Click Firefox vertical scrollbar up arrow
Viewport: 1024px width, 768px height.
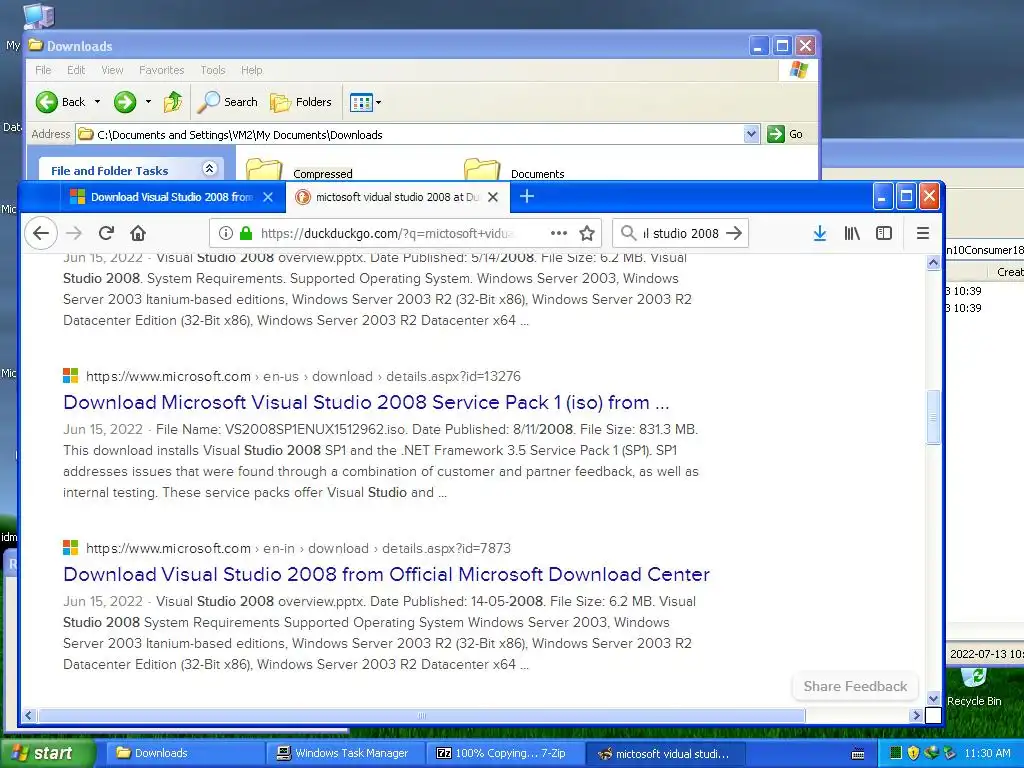[x=933, y=263]
